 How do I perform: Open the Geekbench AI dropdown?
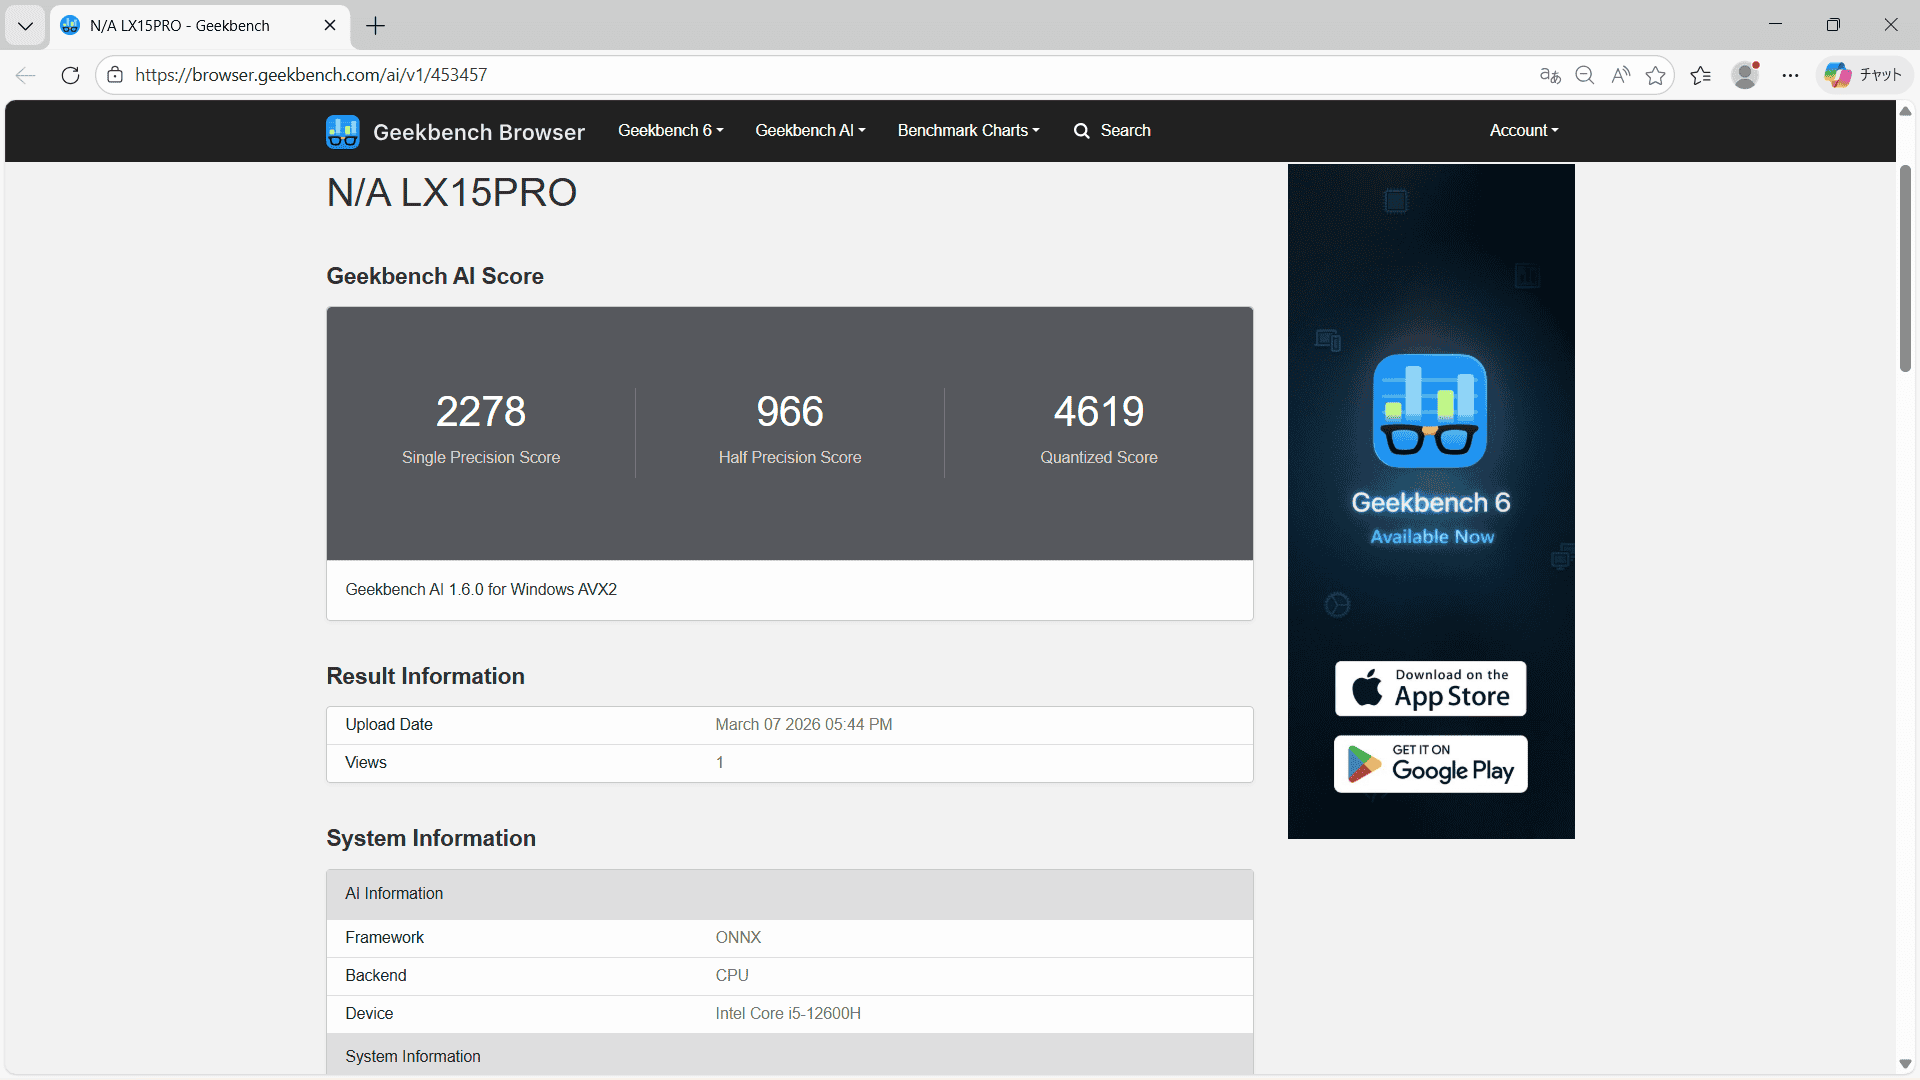pos(810,131)
